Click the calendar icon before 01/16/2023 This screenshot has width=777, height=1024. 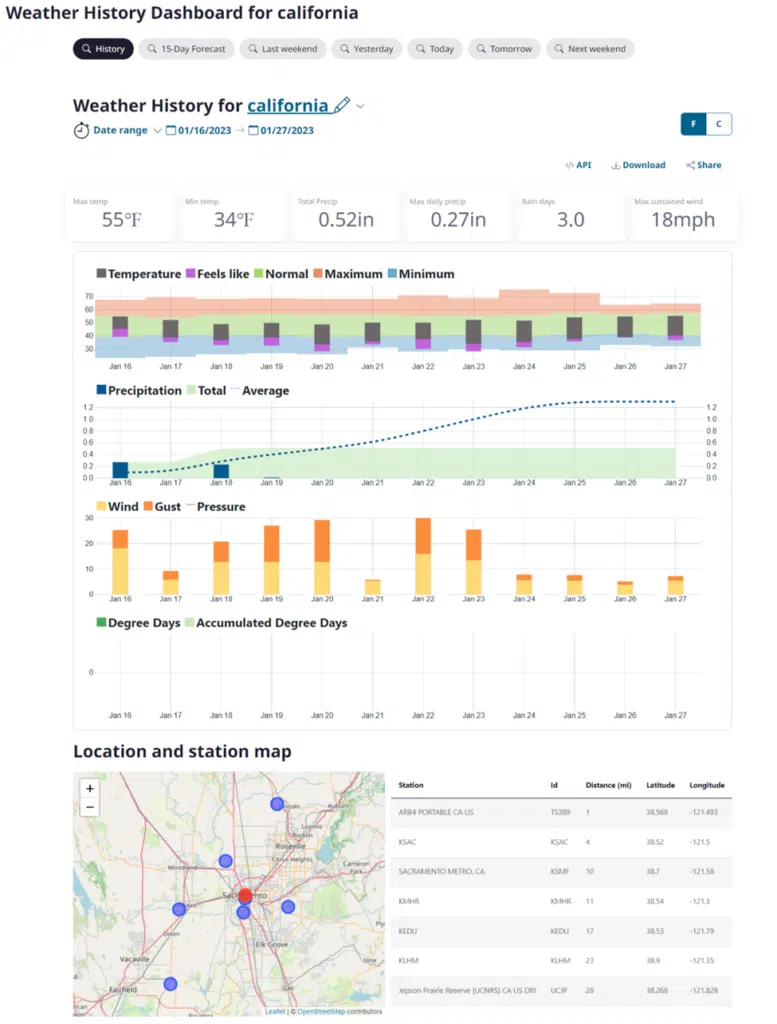tap(171, 131)
